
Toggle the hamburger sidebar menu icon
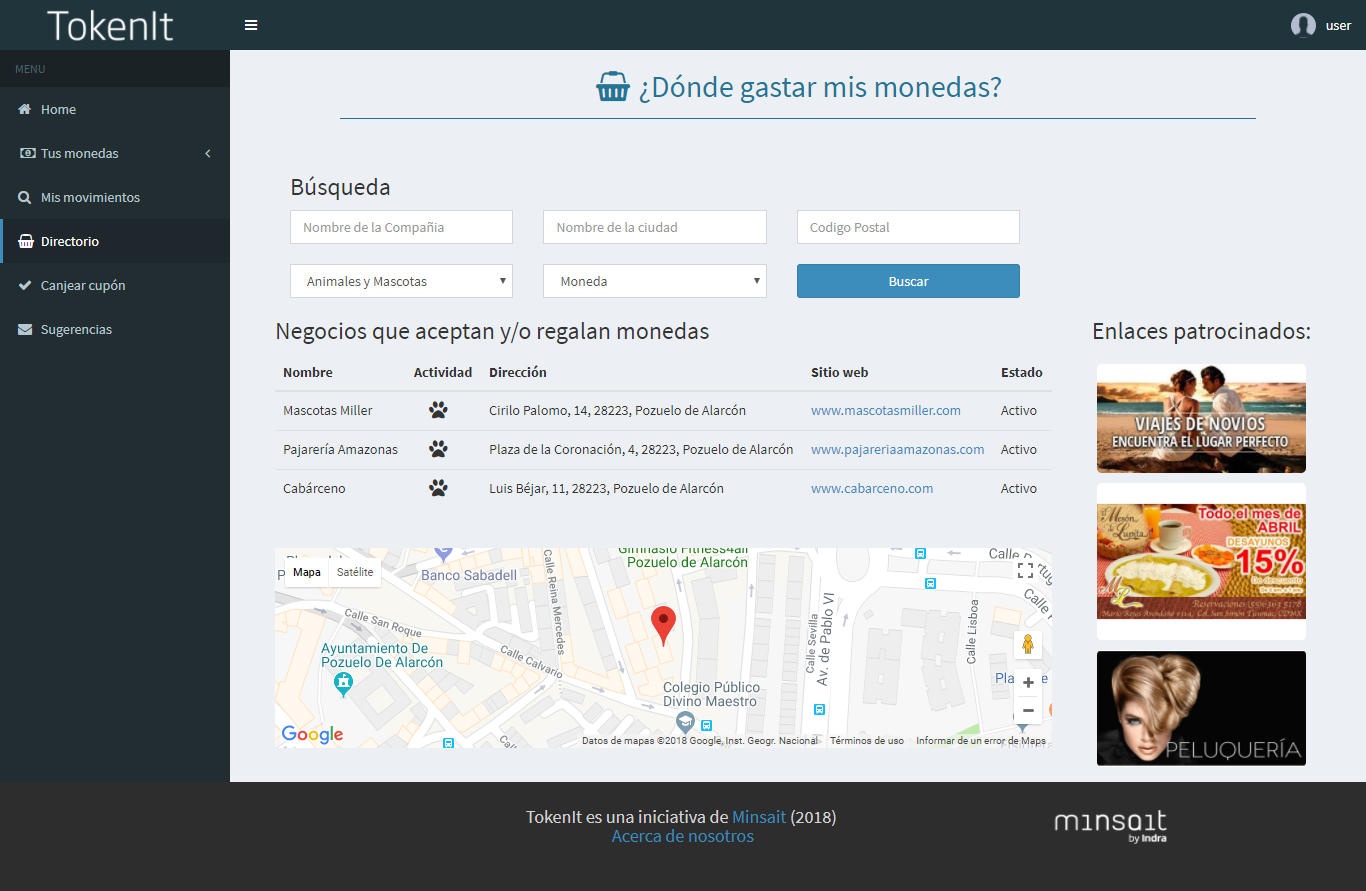pos(251,25)
